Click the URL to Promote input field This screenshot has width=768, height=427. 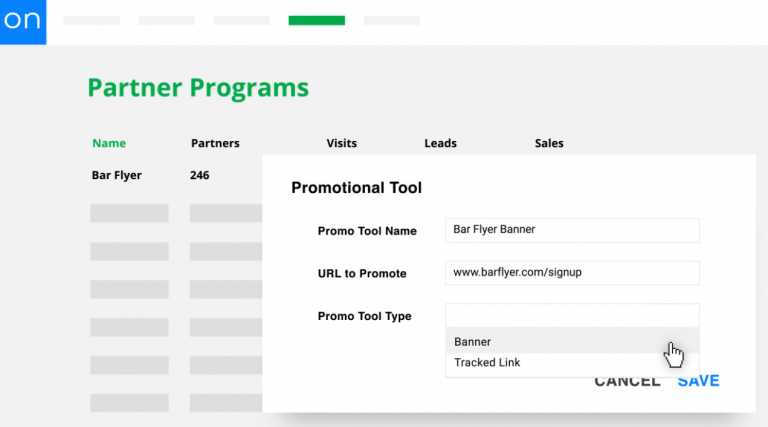[x=572, y=273]
